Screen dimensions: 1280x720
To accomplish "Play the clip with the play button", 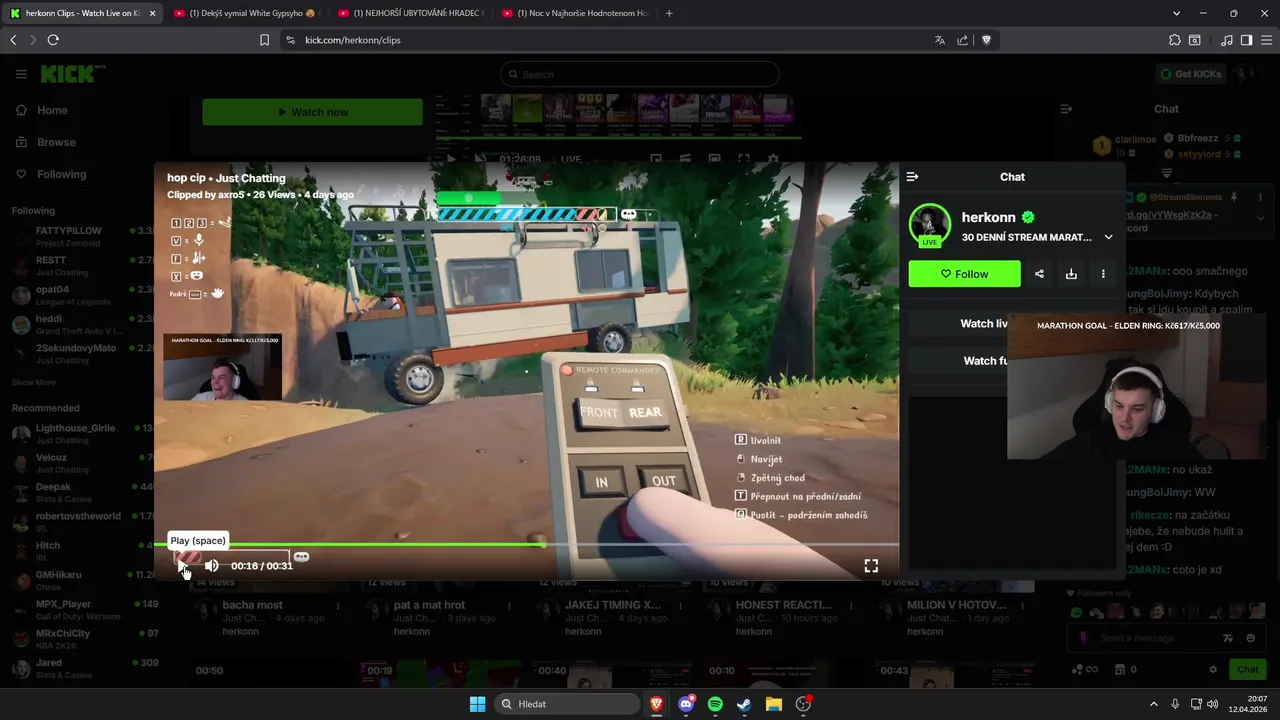I will (183, 566).
